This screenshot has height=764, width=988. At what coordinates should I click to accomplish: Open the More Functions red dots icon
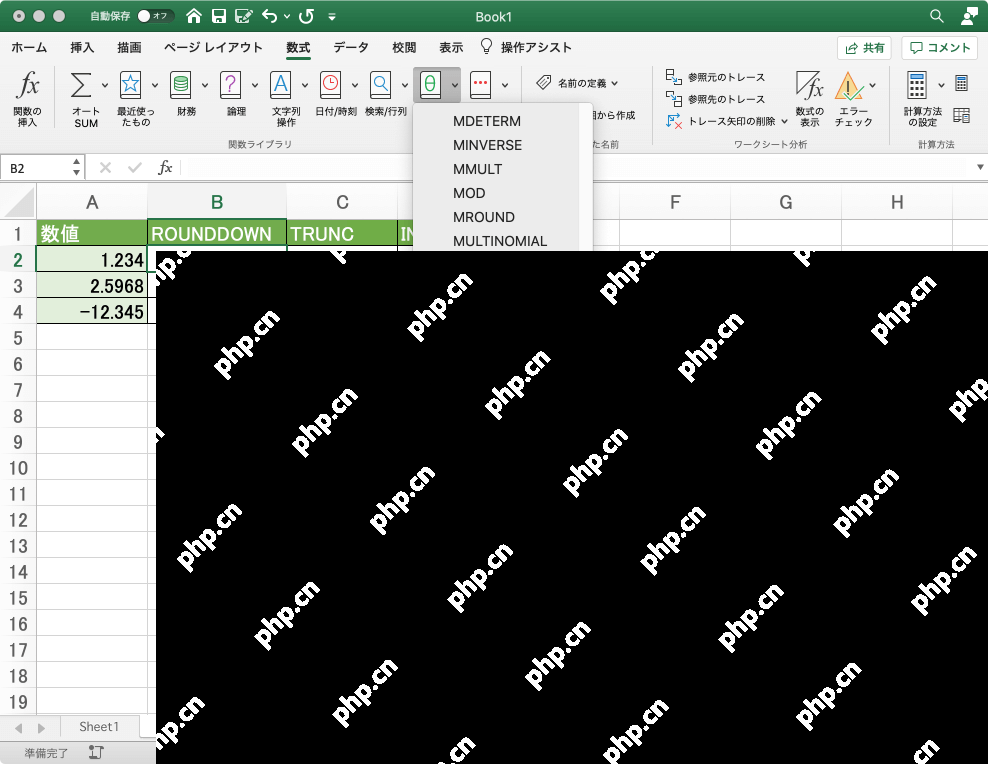click(480, 85)
